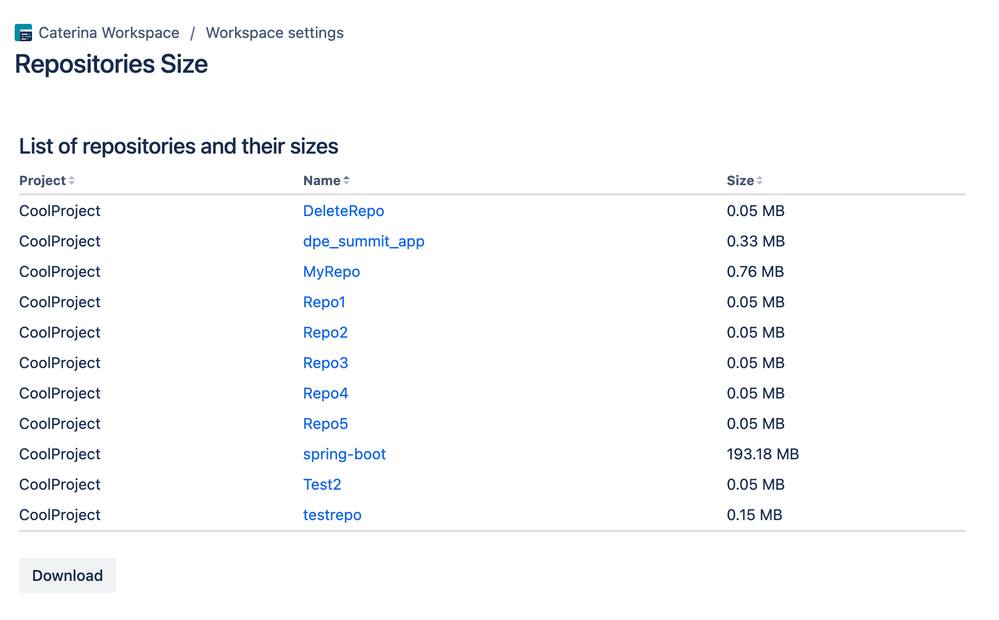
Task: Open the dpe_summit_app repository
Action: tap(363, 241)
